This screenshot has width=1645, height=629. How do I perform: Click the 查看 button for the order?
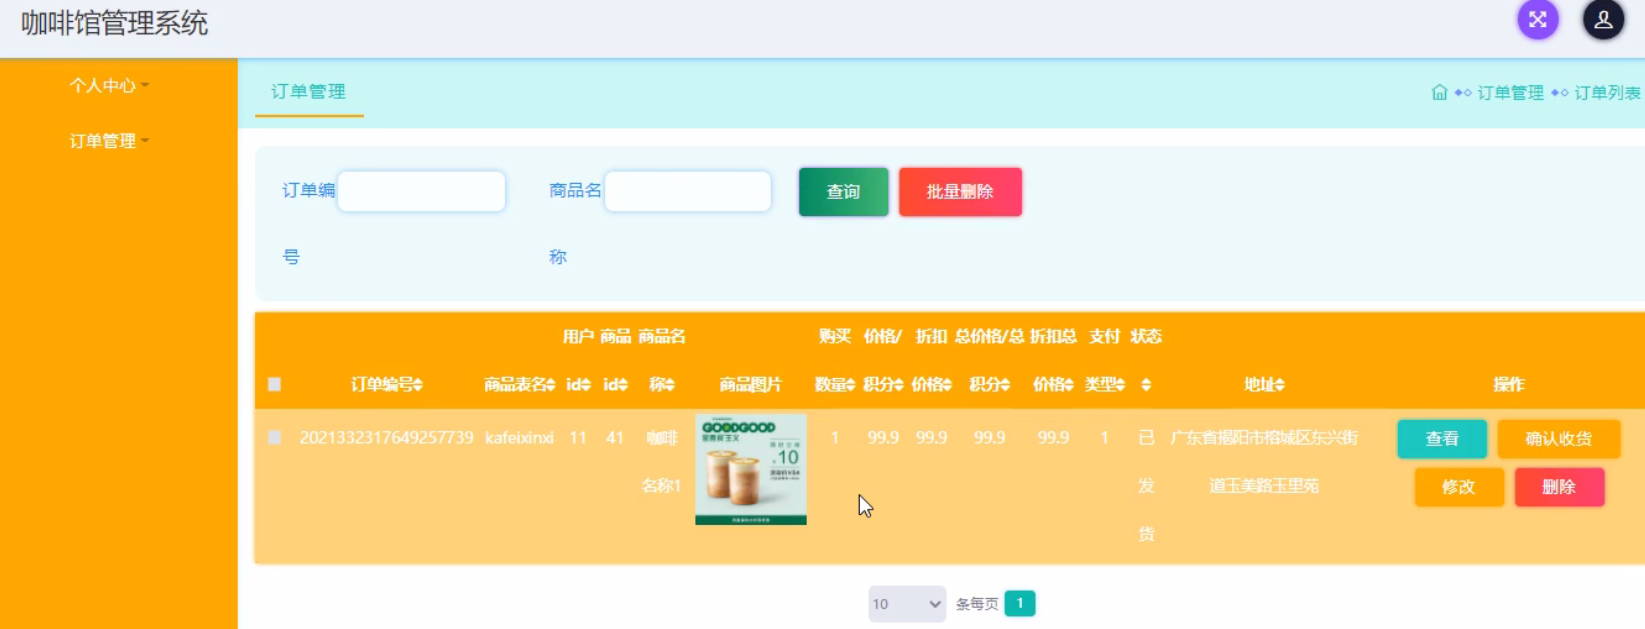point(1442,439)
